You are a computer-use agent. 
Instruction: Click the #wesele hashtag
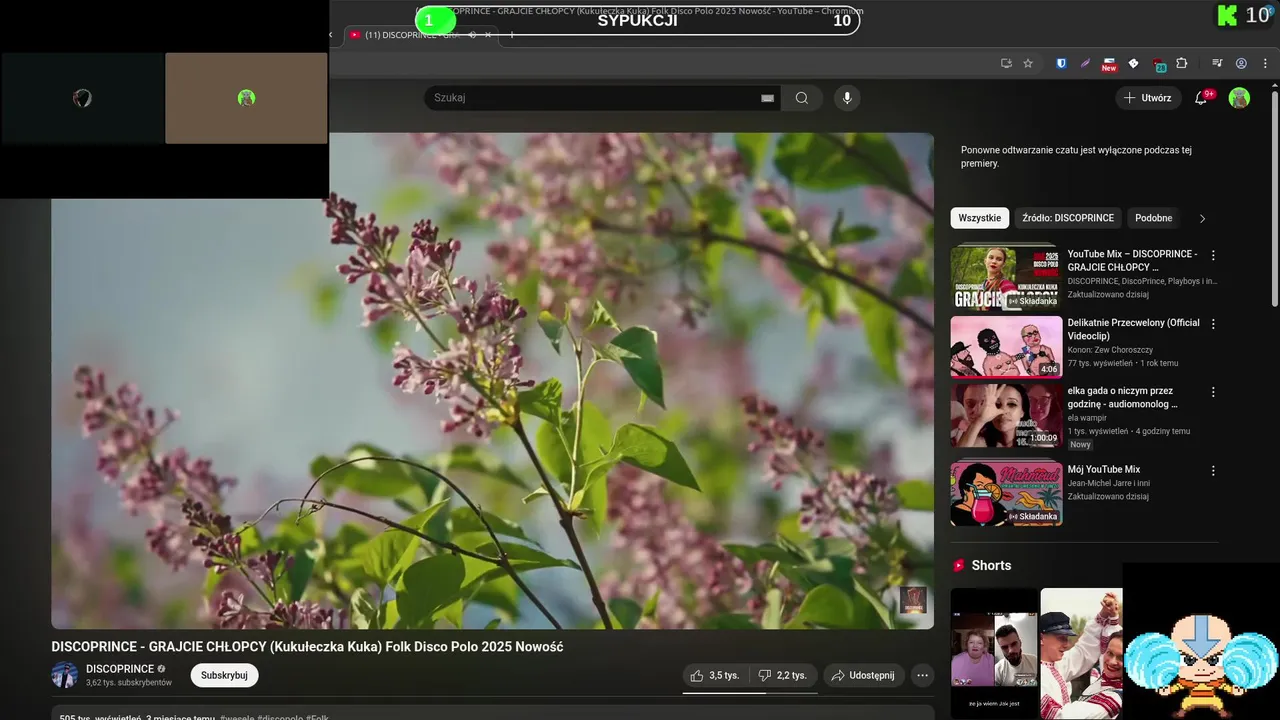237,717
